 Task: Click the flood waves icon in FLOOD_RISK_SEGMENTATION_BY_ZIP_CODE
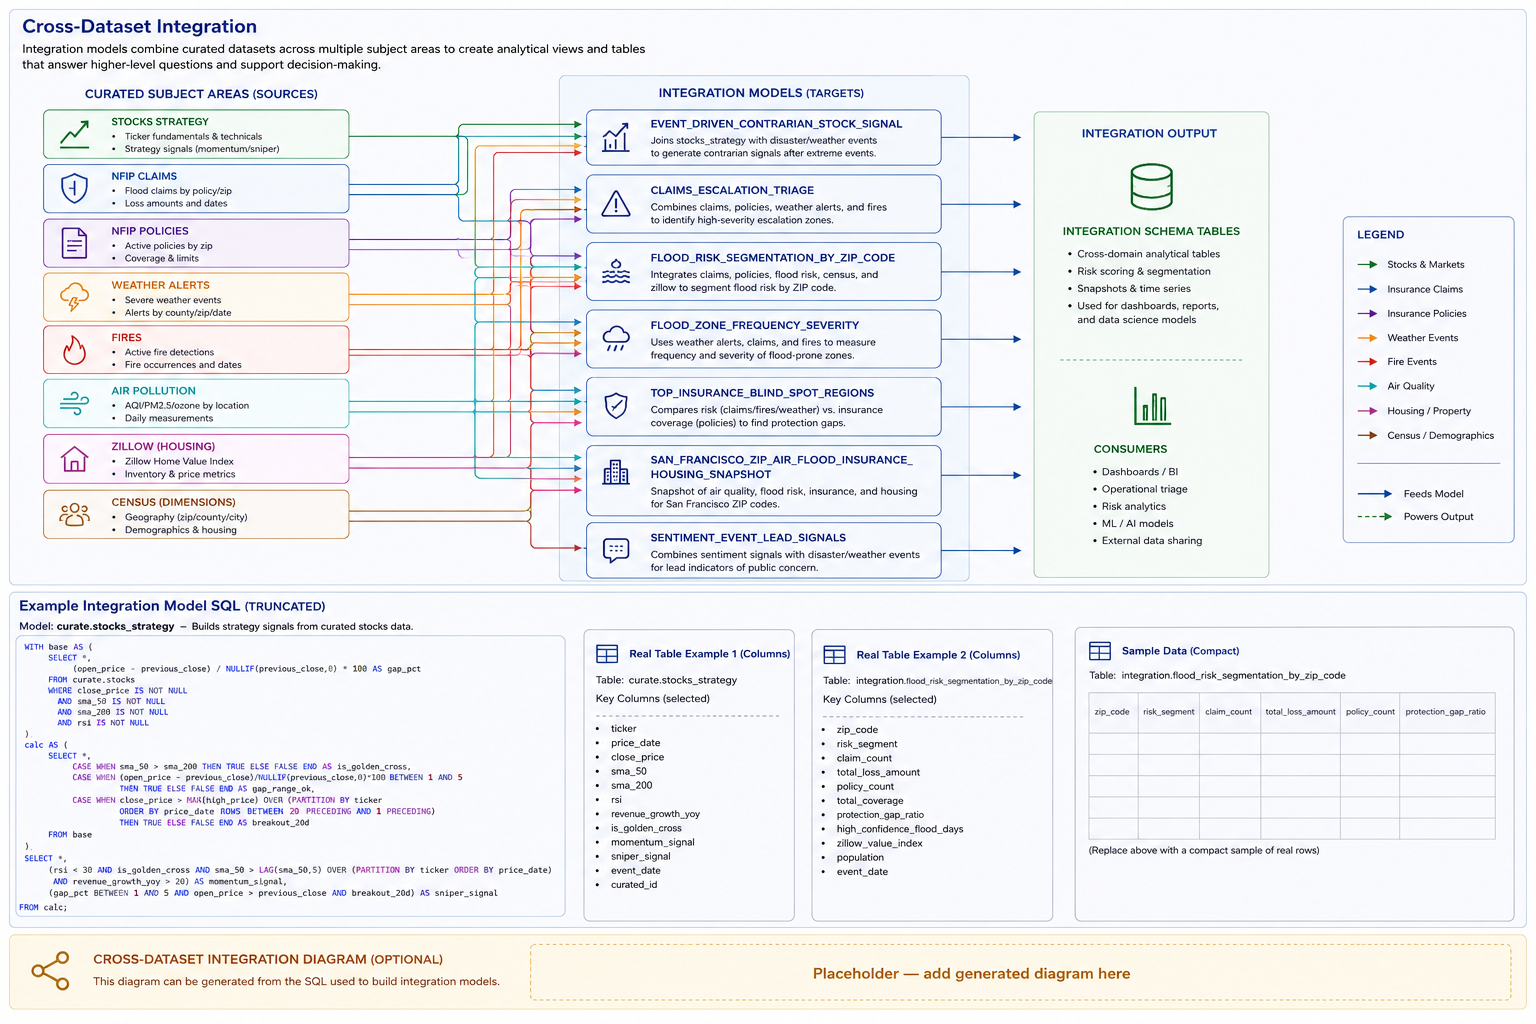point(616,271)
